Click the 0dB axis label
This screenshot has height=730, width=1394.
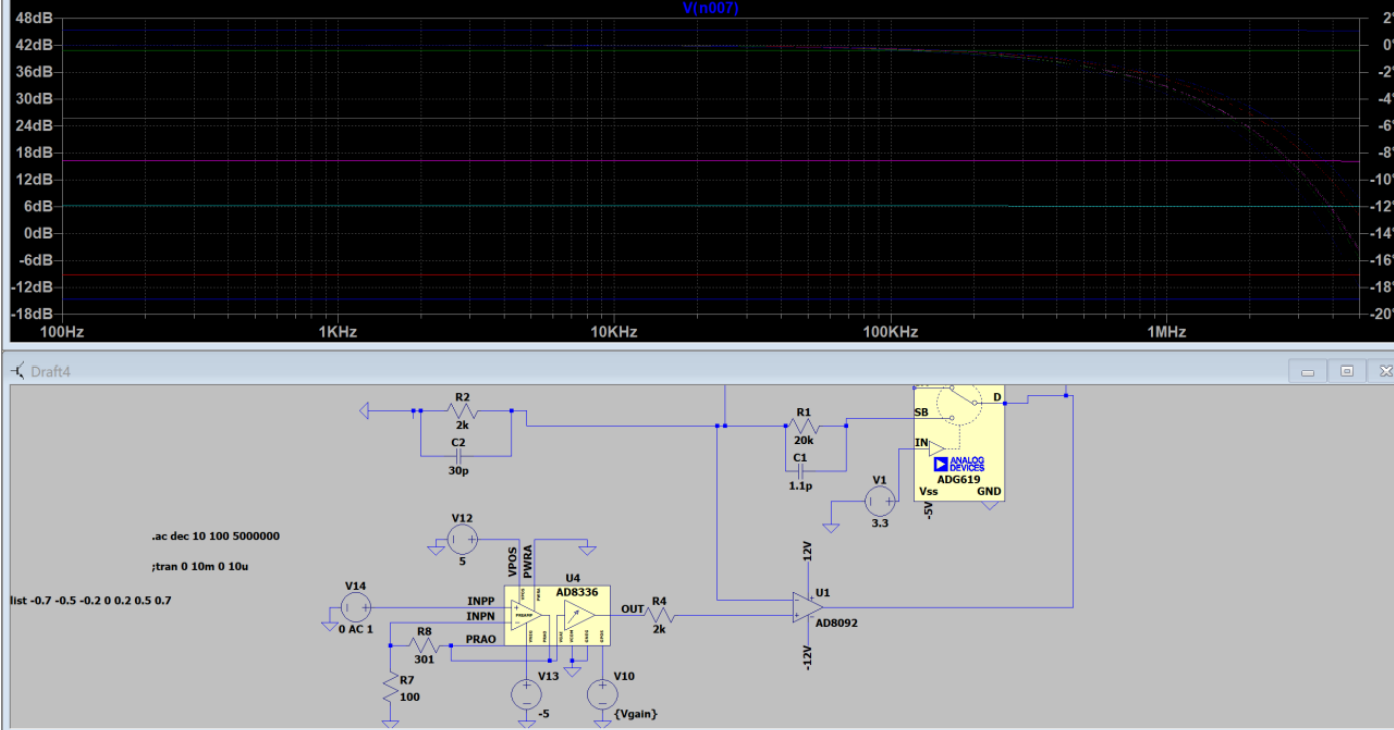click(x=37, y=233)
